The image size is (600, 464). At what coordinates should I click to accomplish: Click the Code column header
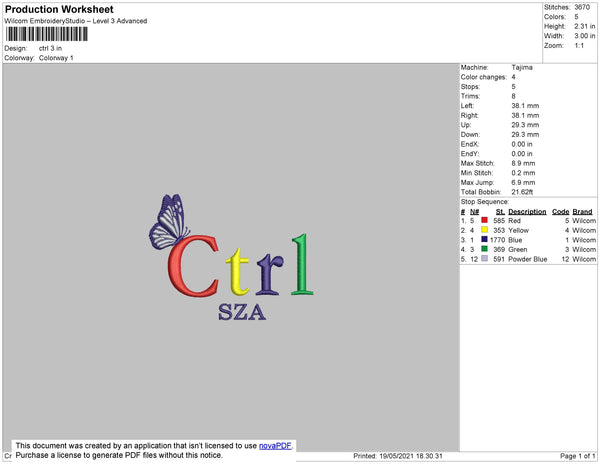point(561,212)
